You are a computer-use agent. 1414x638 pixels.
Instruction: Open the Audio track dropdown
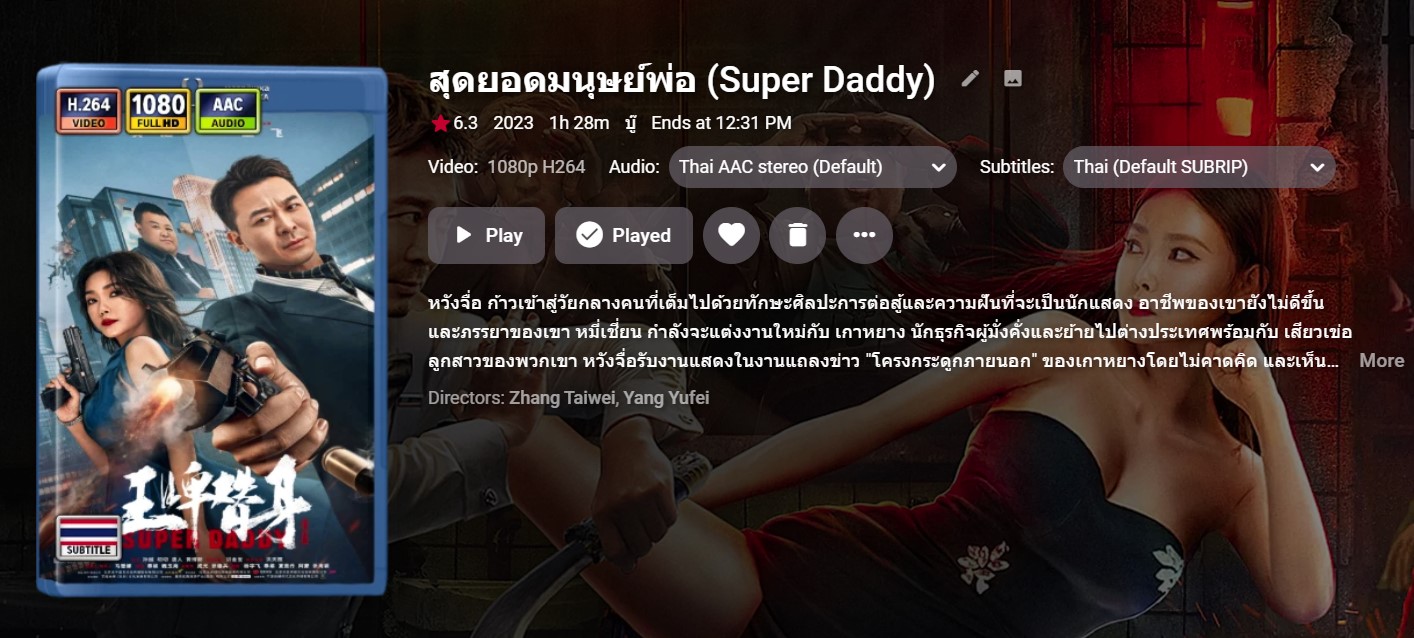tap(812, 167)
